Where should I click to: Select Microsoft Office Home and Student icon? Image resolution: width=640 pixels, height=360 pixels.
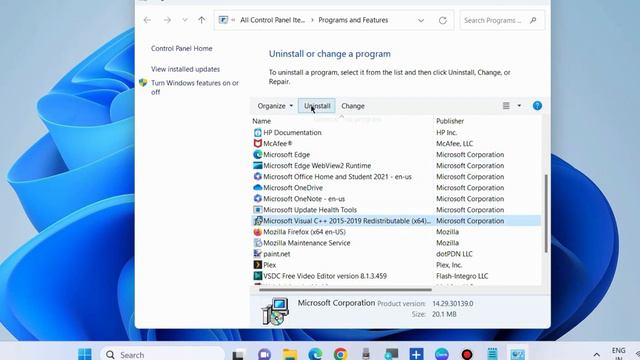coord(258,176)
